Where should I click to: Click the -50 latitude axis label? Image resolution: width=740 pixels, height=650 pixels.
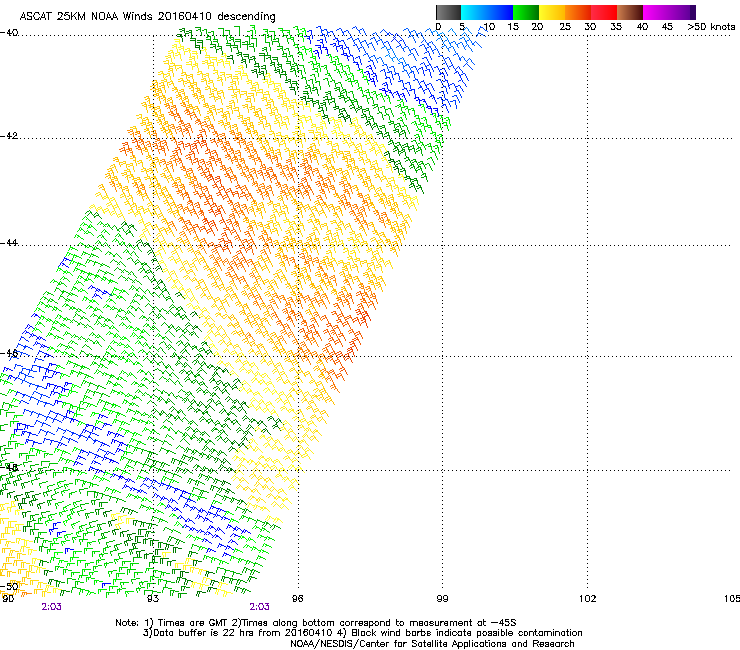[x=9, y=587]
